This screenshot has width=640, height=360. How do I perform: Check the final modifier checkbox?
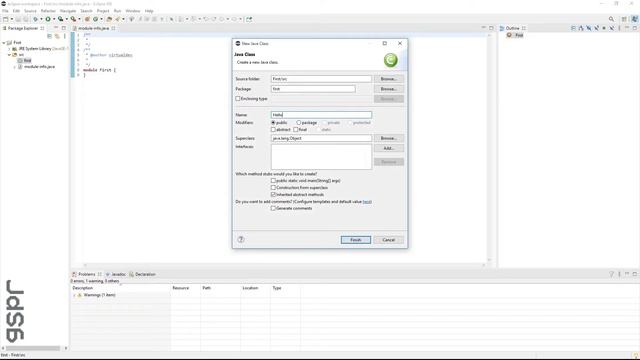[x=296, y=129]
